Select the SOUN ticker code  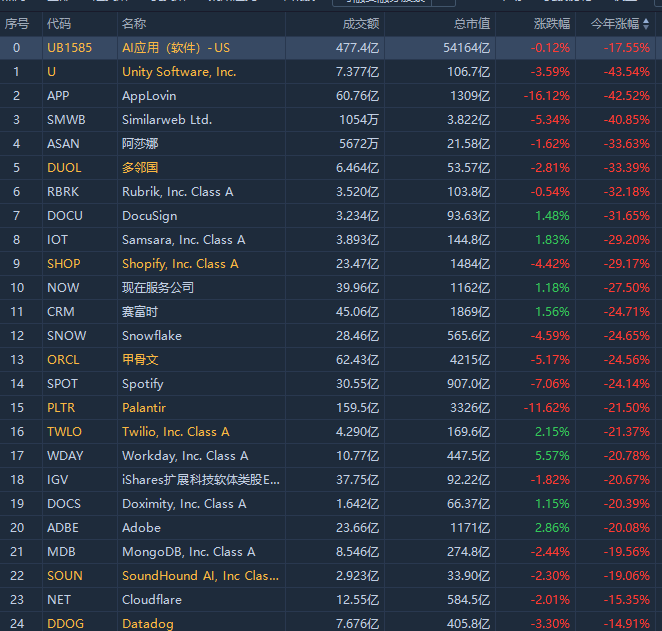point(65,576)
